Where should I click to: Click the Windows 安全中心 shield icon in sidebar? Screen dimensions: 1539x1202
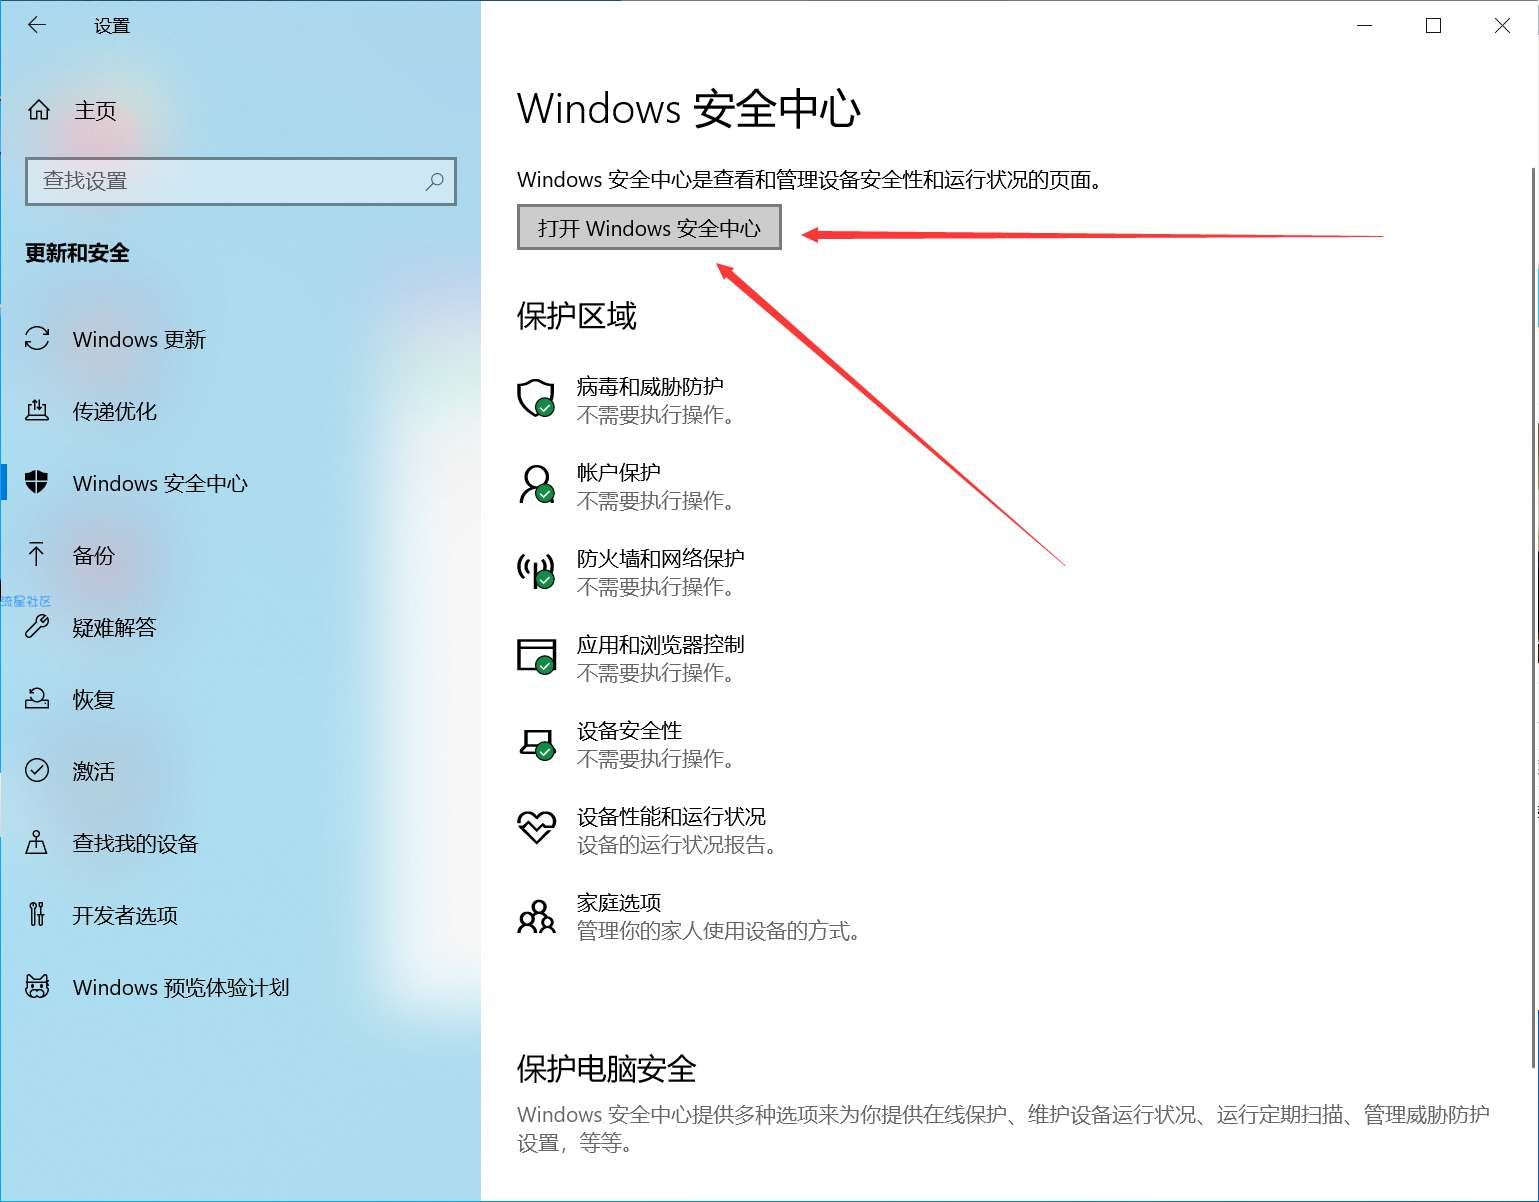click(37, 483)
